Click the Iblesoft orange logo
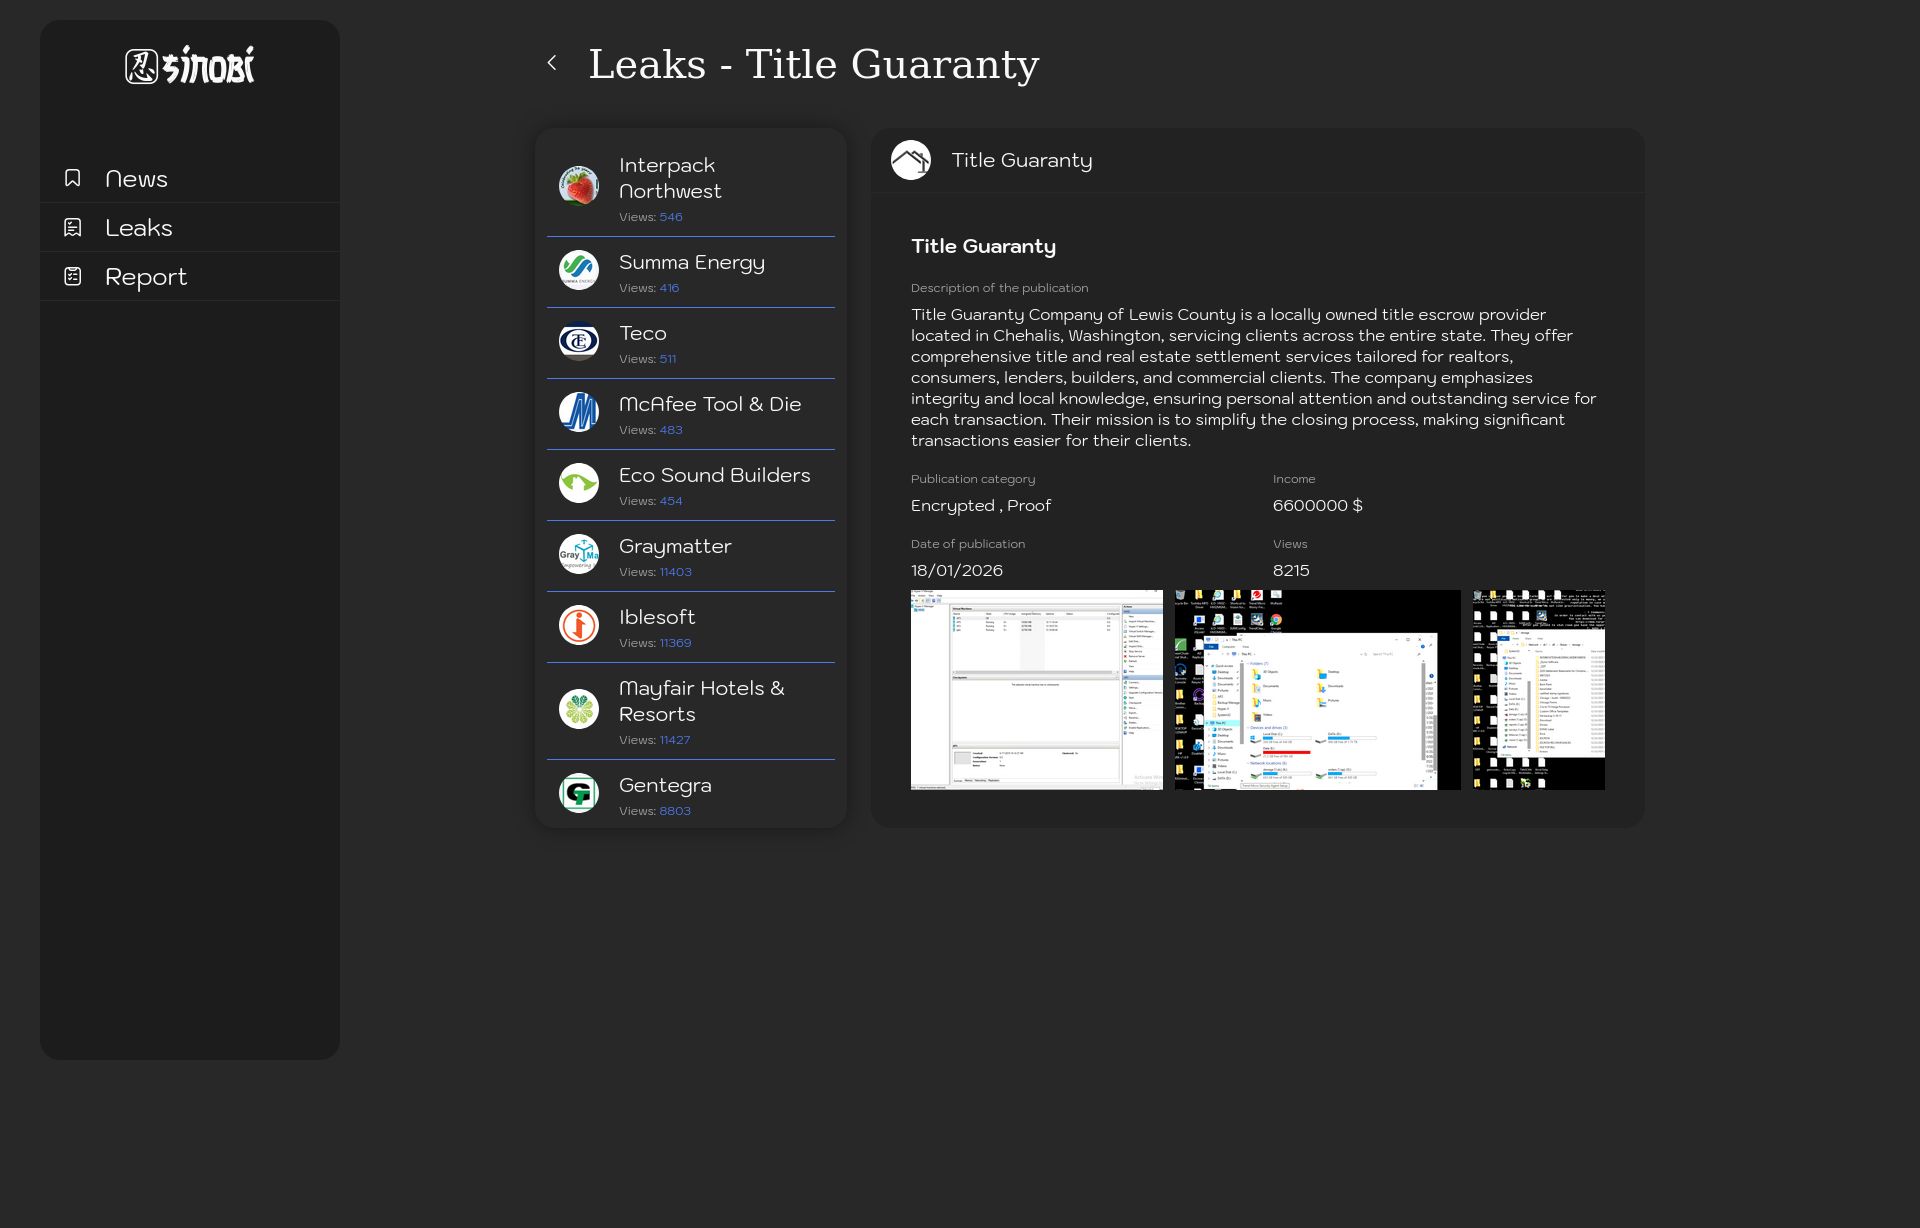Image resolution: width=1920 pixels, height=1228 pixels. 579,625
